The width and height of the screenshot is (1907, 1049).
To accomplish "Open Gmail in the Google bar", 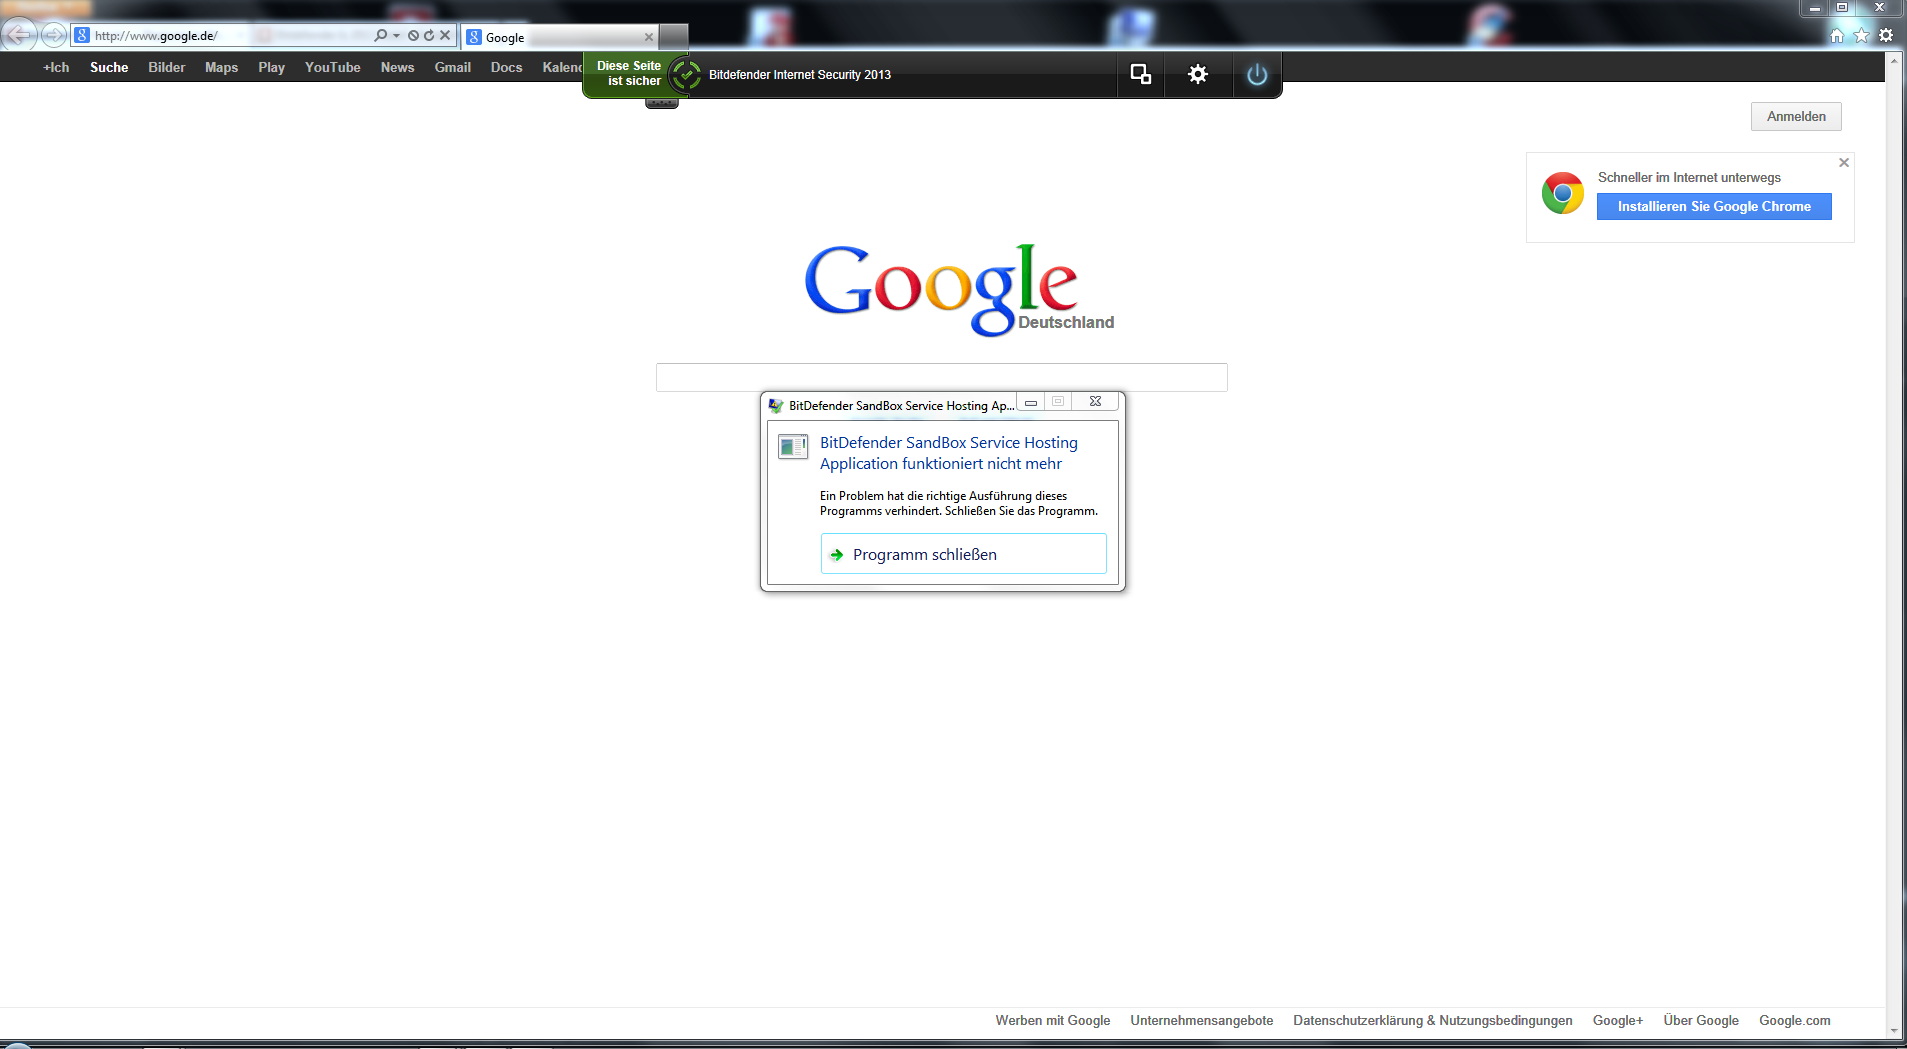I will point(453,67).
